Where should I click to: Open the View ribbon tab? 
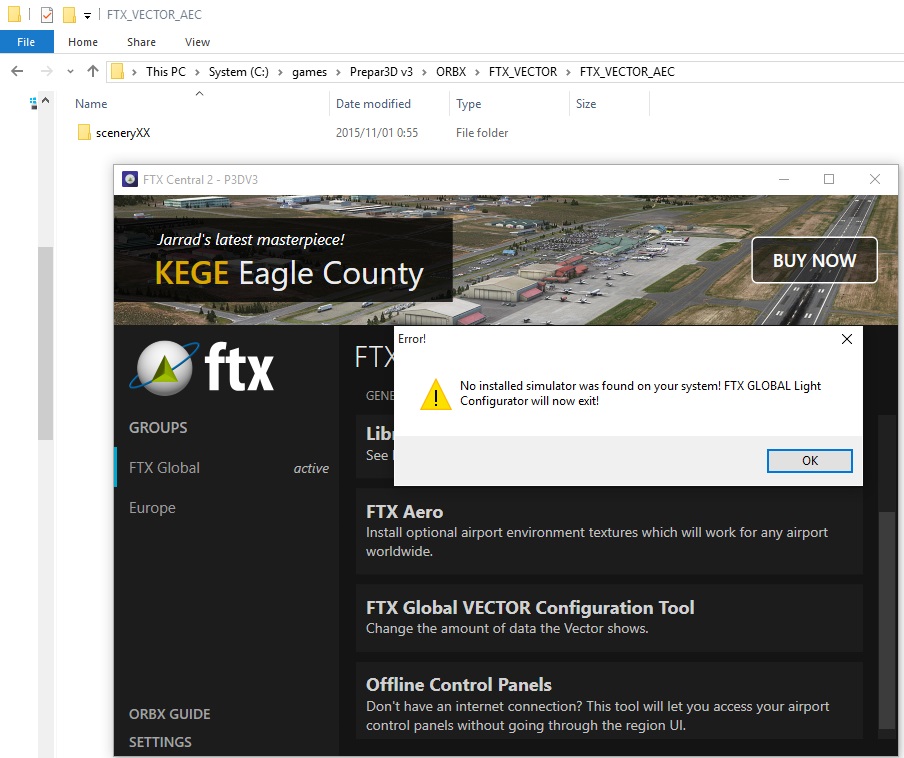click(x=196, y=41)
